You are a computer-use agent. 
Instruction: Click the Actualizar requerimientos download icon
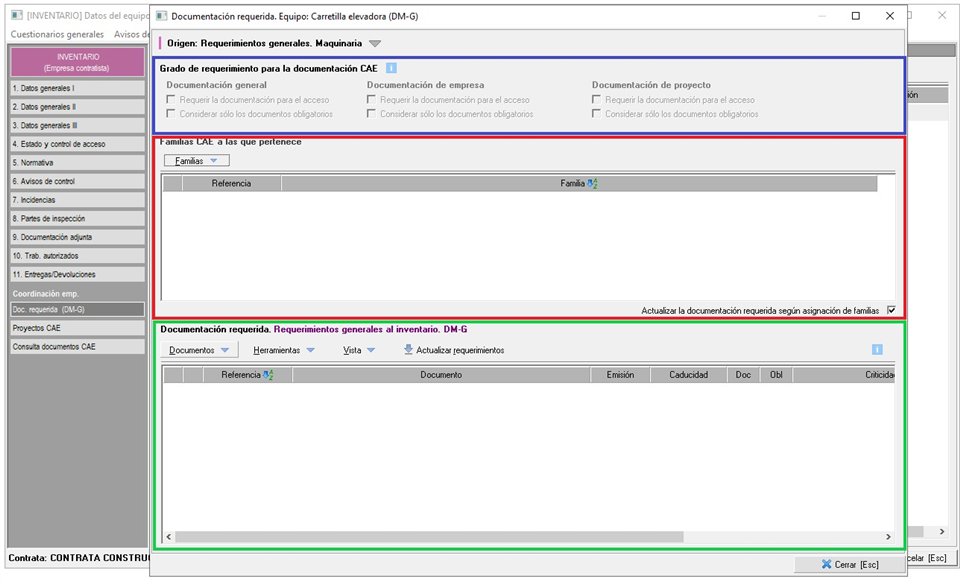[x=408, y=350]
